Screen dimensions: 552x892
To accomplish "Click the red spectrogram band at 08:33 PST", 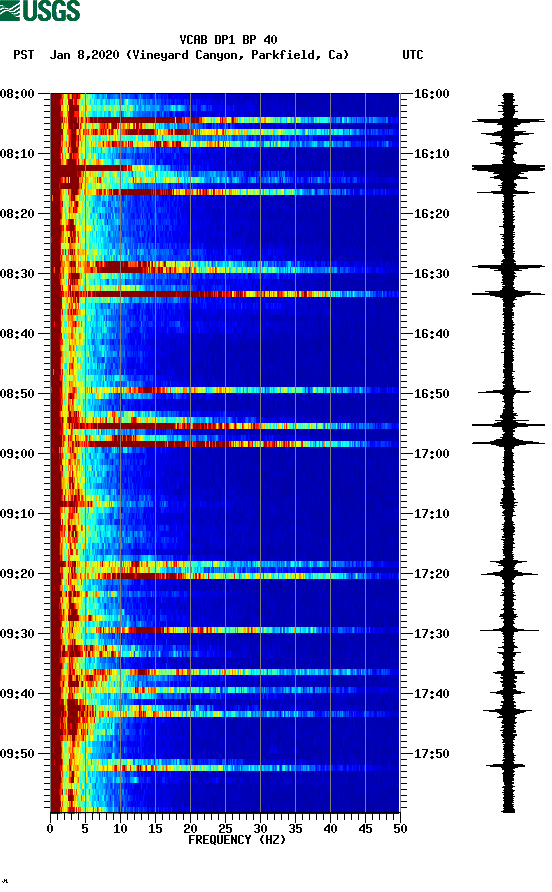I will point(225,294).
